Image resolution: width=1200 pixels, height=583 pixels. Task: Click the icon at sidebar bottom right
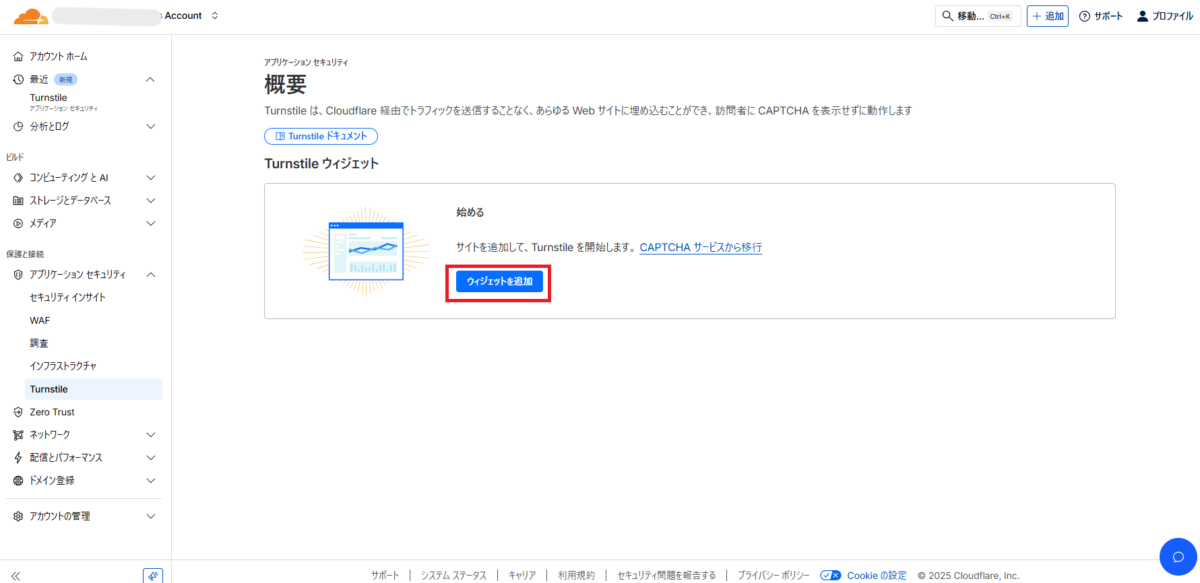coord(152,575)
